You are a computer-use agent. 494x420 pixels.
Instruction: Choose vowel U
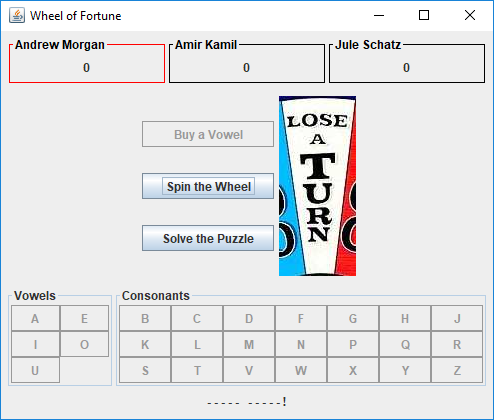[x=35, y=370]
